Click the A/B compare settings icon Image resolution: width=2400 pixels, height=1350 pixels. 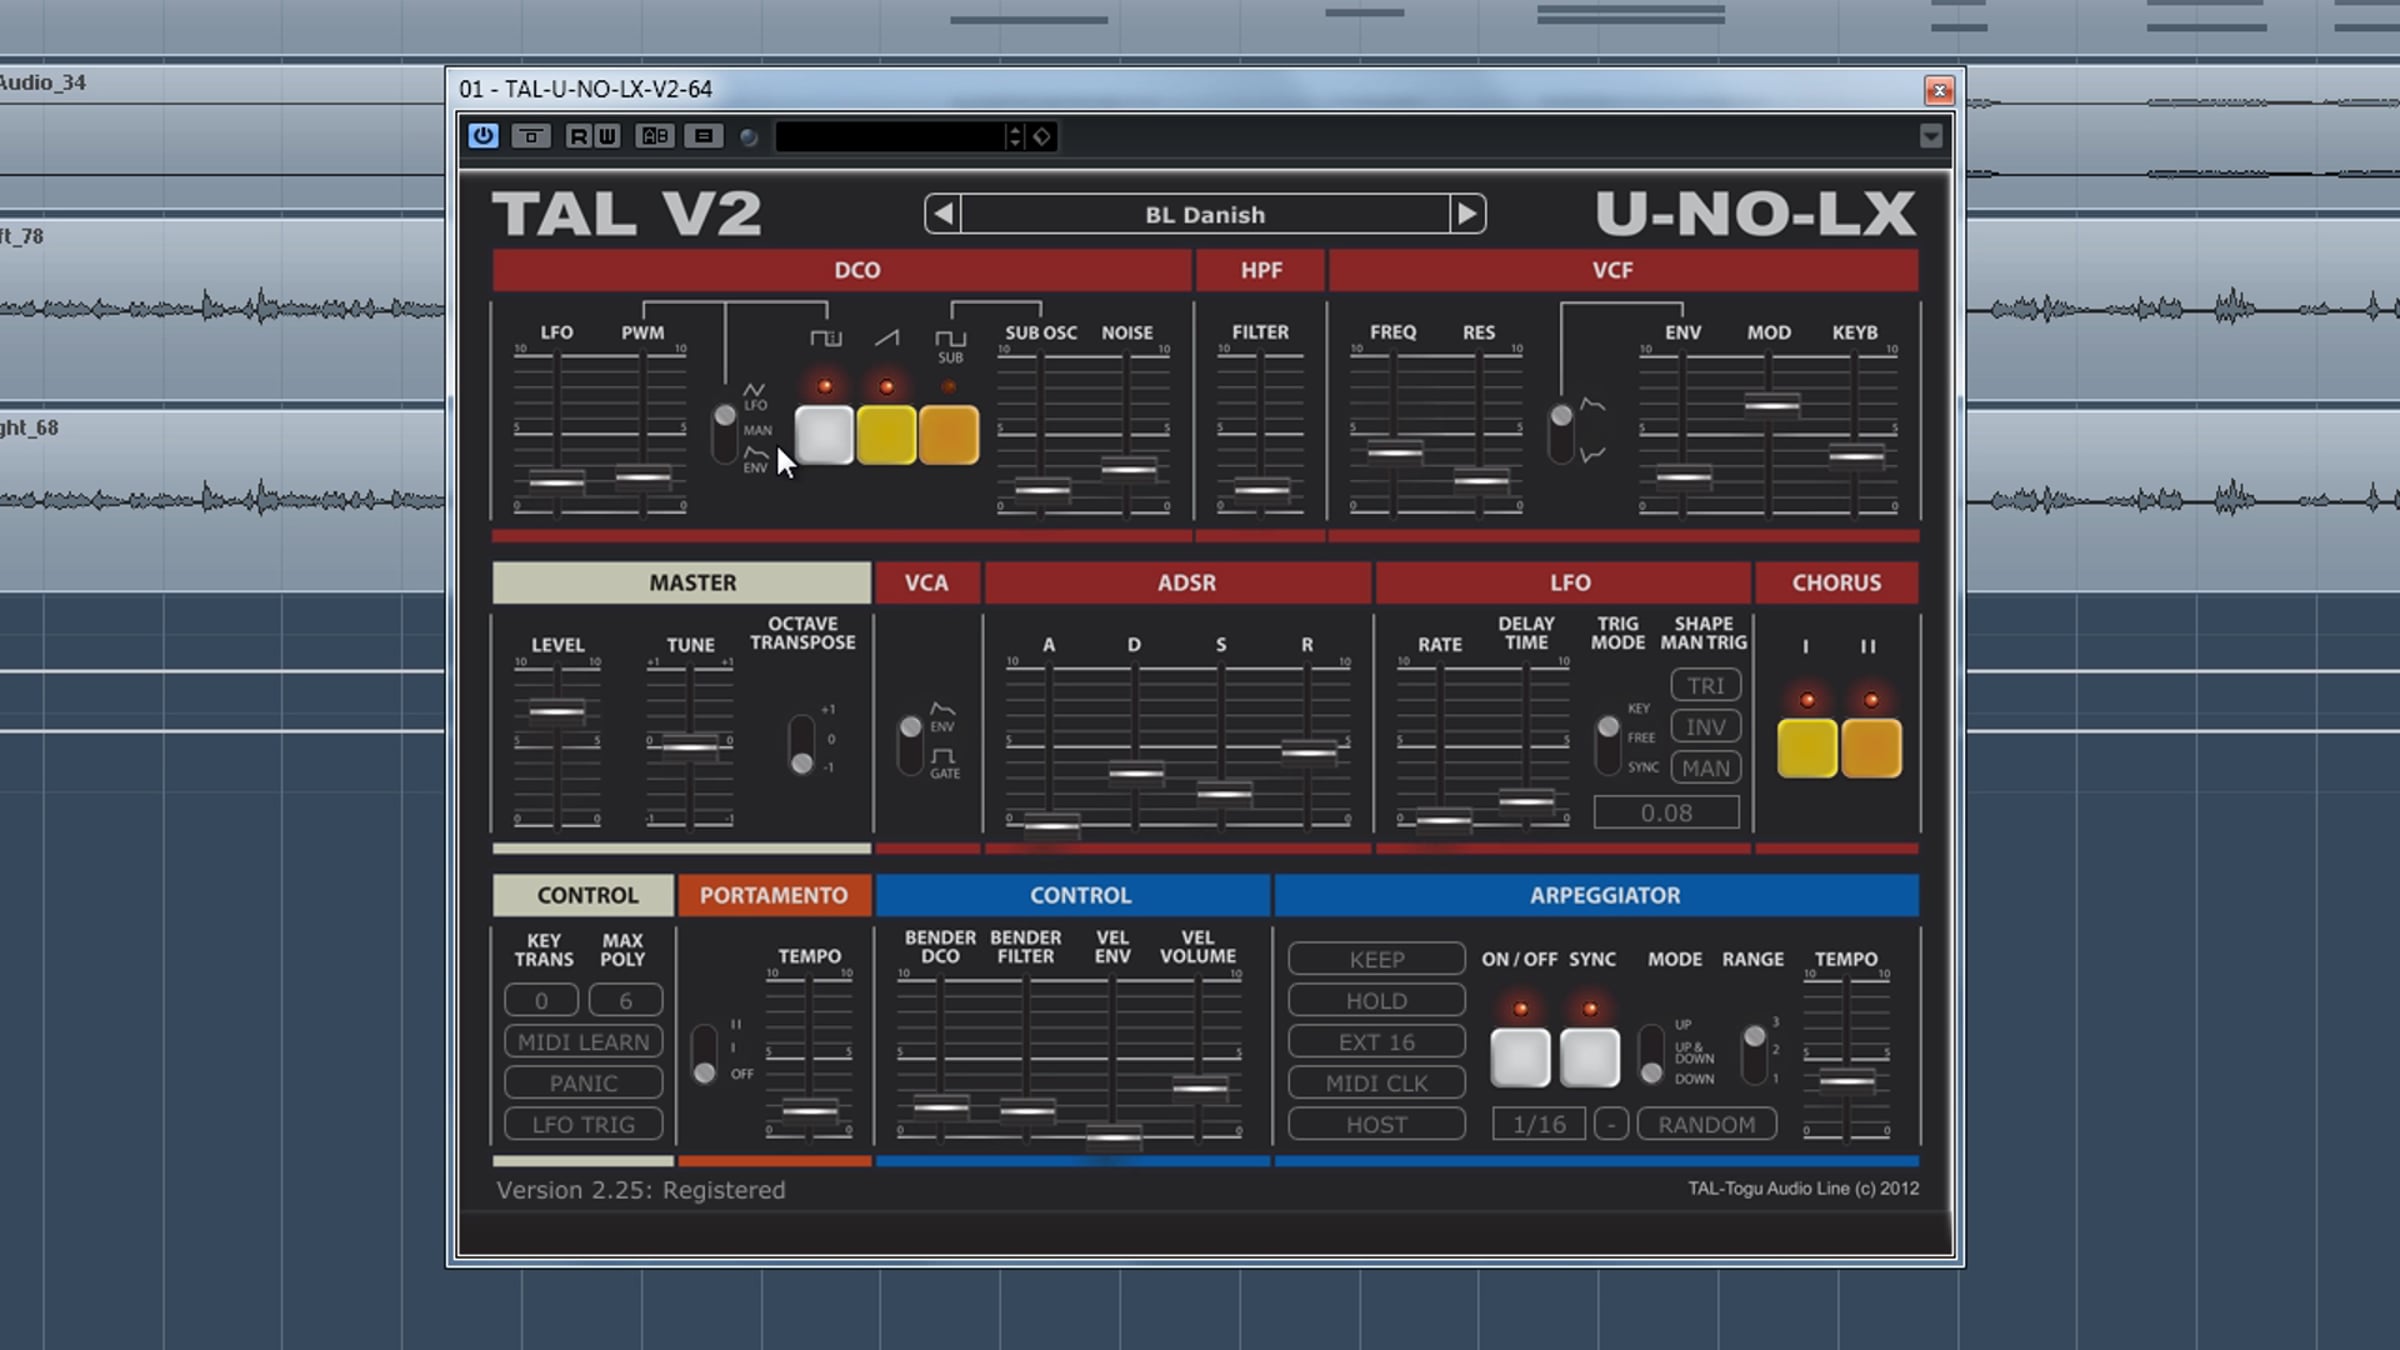point(655,136)
